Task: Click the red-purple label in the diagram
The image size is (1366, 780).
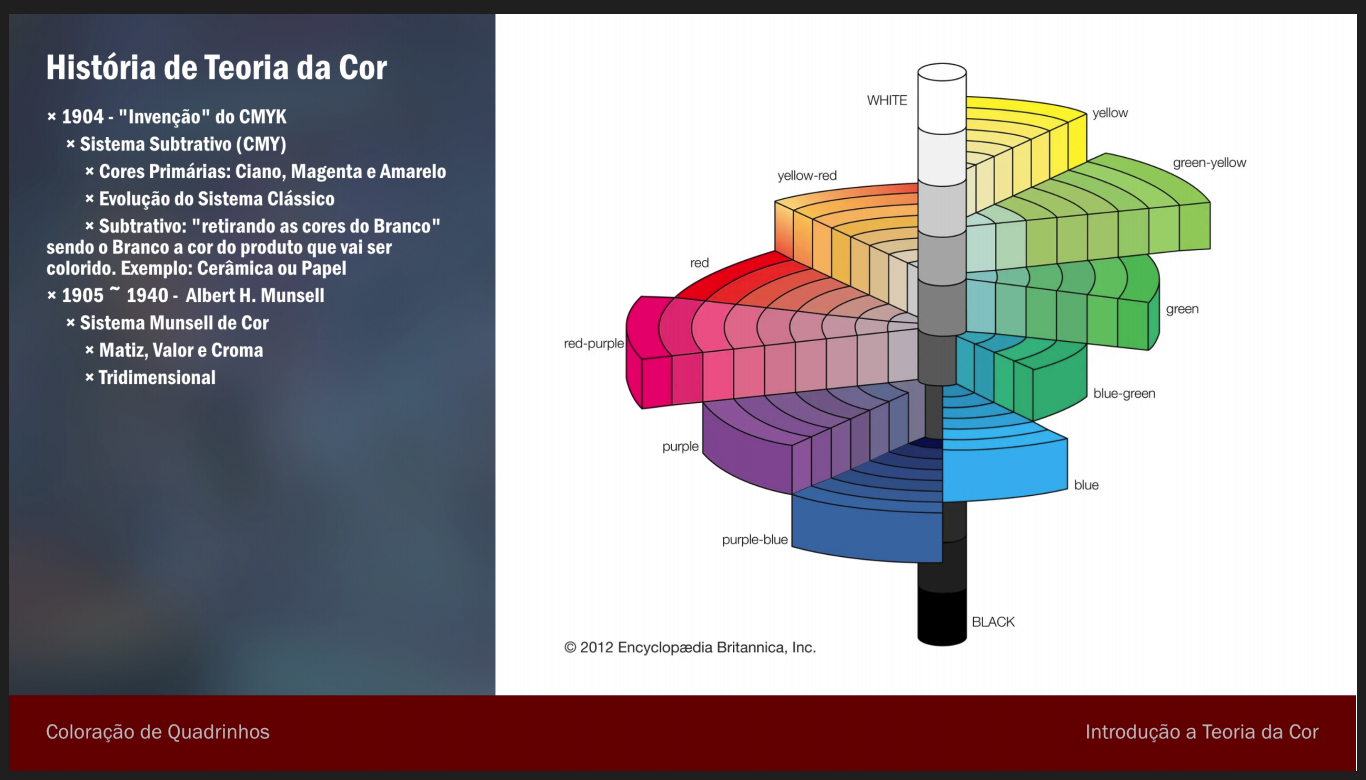Action: pyautogui.click(x=594, y=343)
